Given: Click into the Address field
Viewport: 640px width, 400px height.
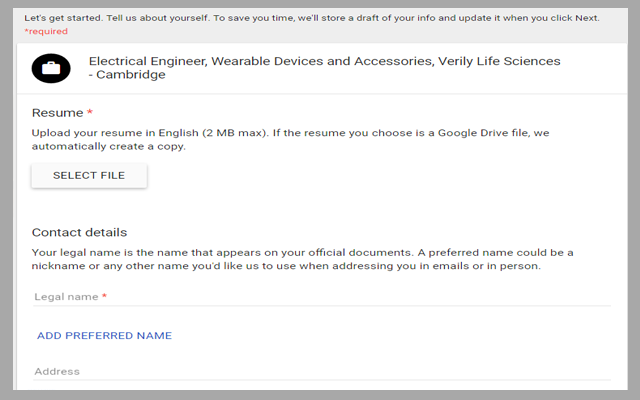Looking at the screenshot, I should pos(320,372).
